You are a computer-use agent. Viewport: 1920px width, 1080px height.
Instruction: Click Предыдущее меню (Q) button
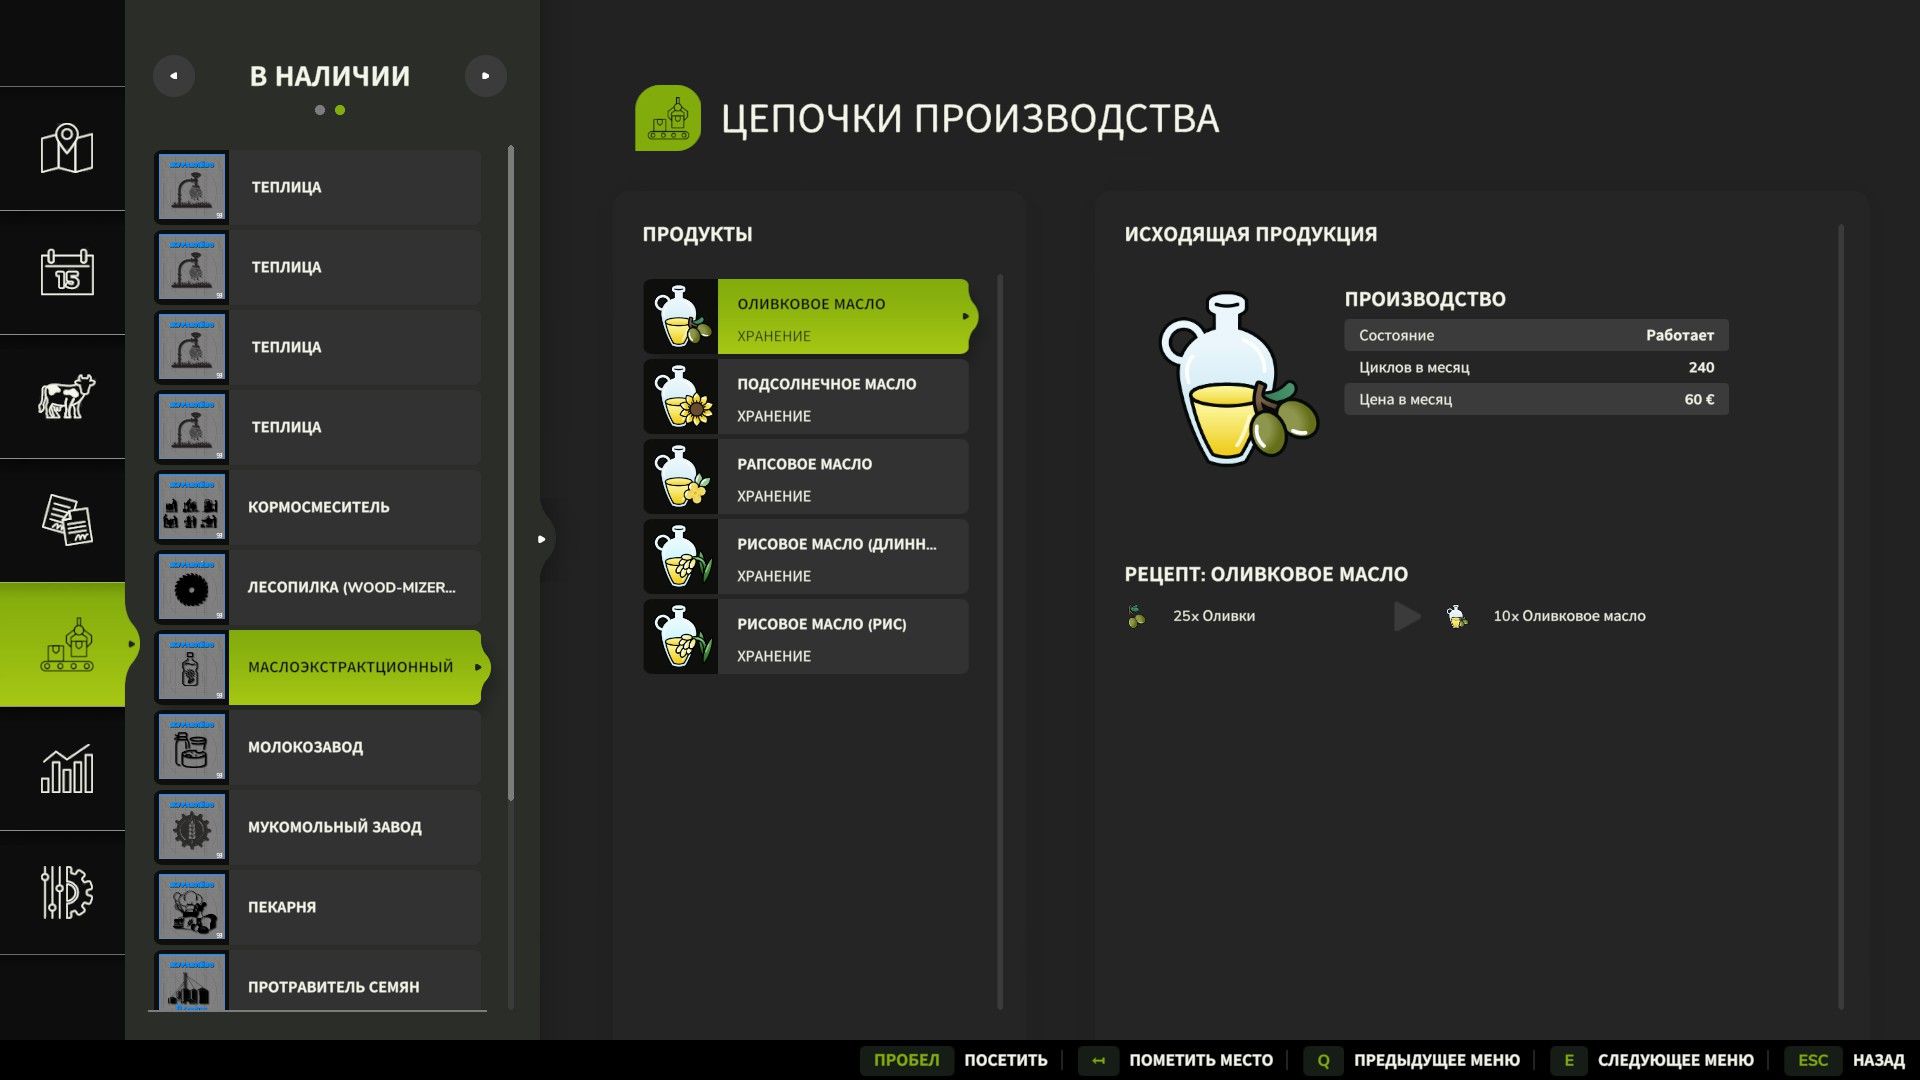[1412, 1060]
